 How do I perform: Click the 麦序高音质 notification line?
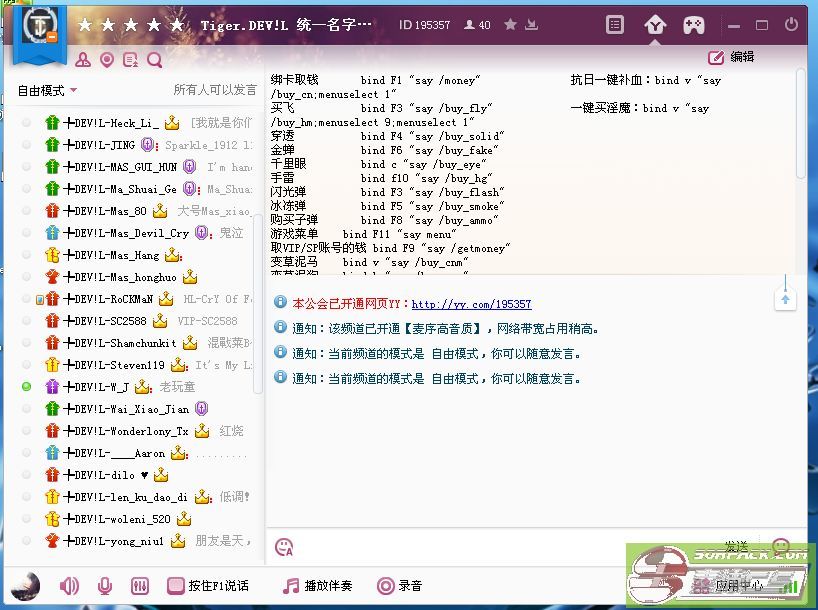445,329
